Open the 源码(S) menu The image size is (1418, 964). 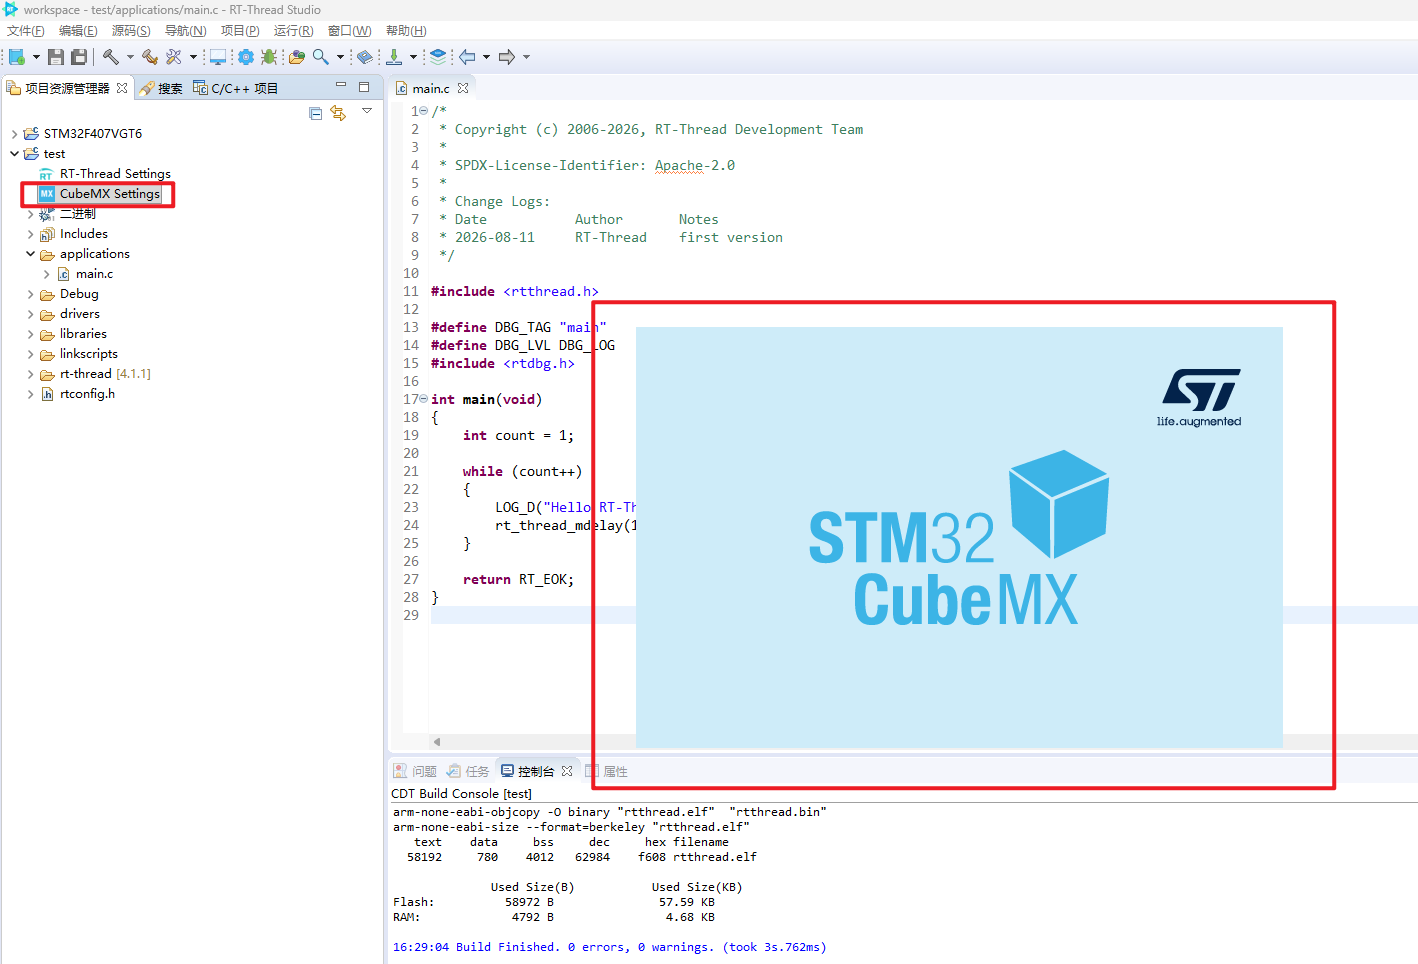point(131,31)
